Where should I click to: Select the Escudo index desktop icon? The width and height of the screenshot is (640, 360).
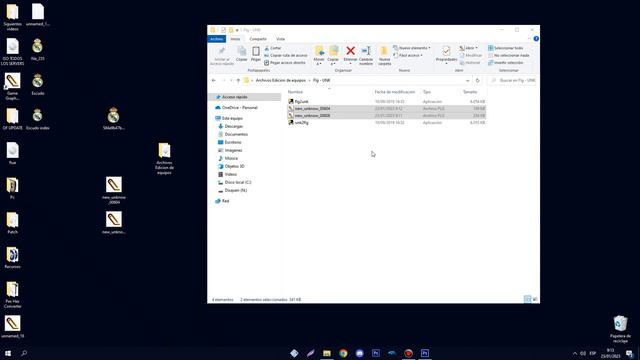[x=38, y=119]
